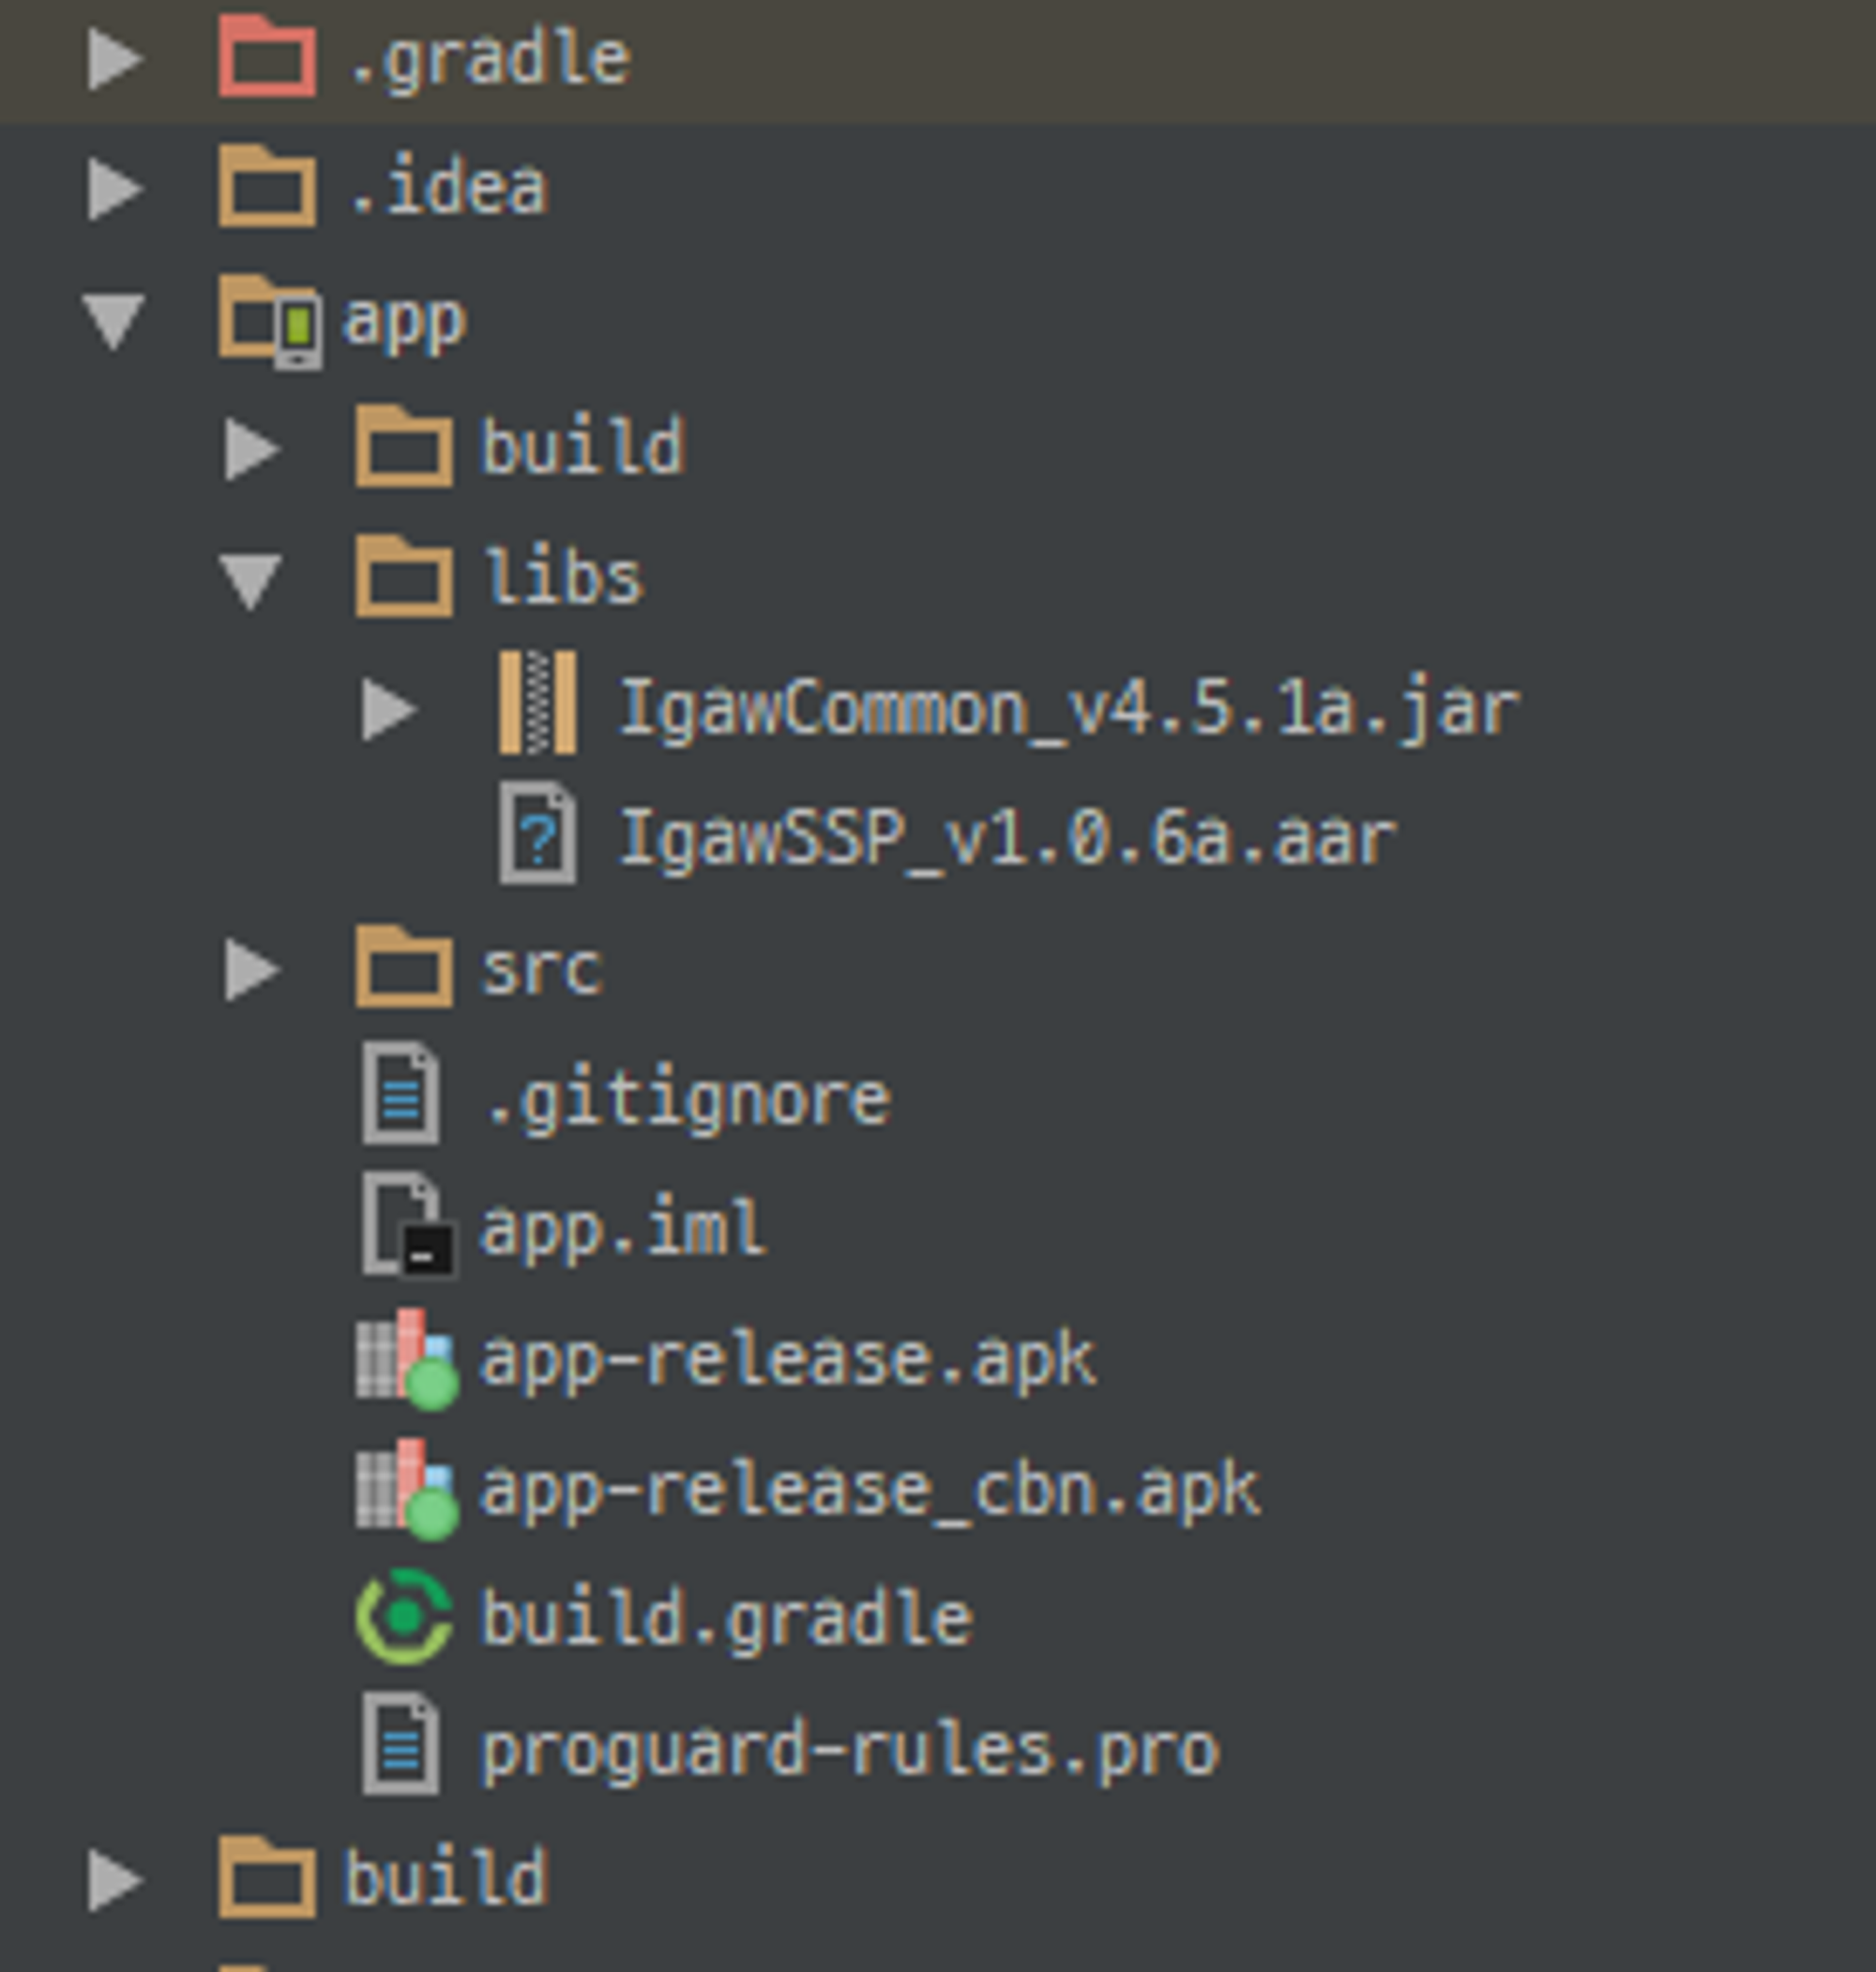This screenshot has width=1876, height=1972.
Task: Click the red .gradle folder icon
Action: coord(267,58)
